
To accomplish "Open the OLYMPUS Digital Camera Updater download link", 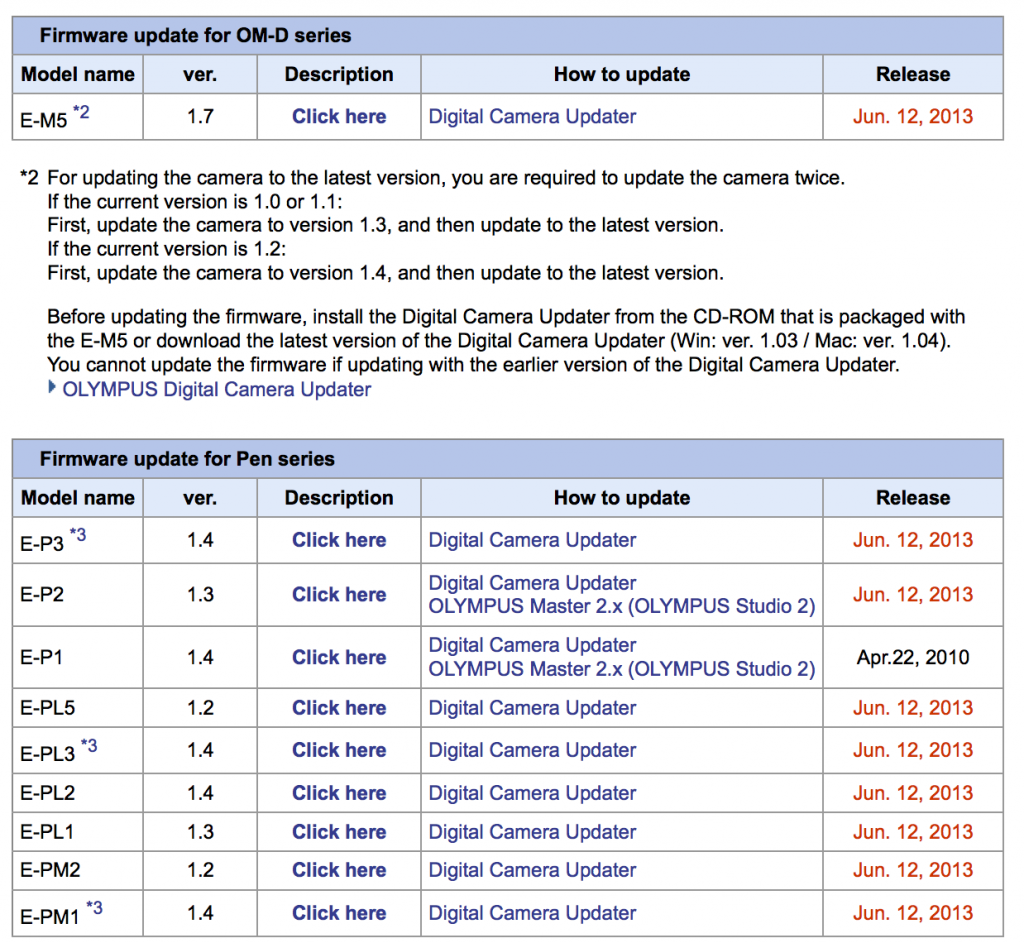I will tap(217, 389).
